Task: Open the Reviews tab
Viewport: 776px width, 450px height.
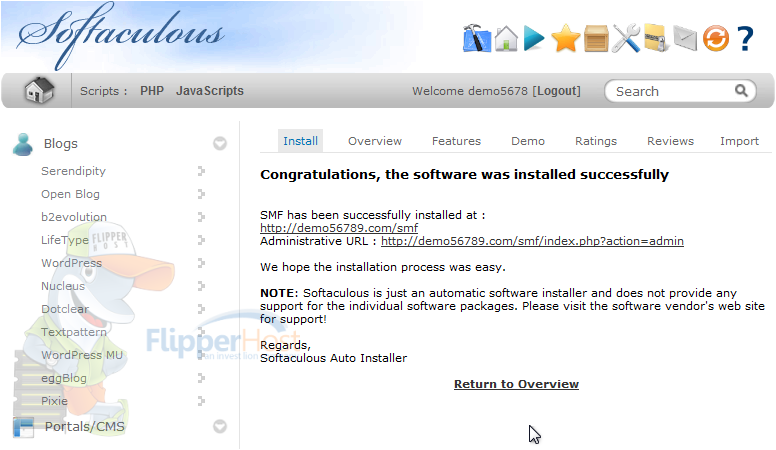Action: pyautogui.click(x=670, y=141)
